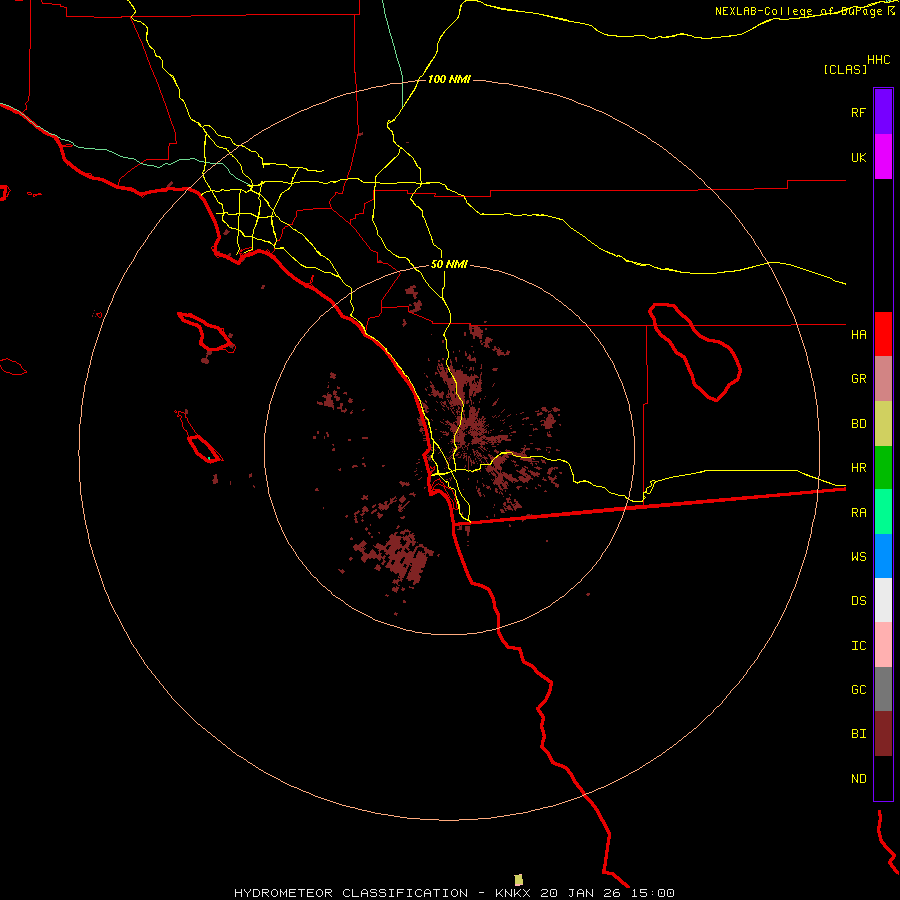Click the ND black legend swatch

click(883, 778)
